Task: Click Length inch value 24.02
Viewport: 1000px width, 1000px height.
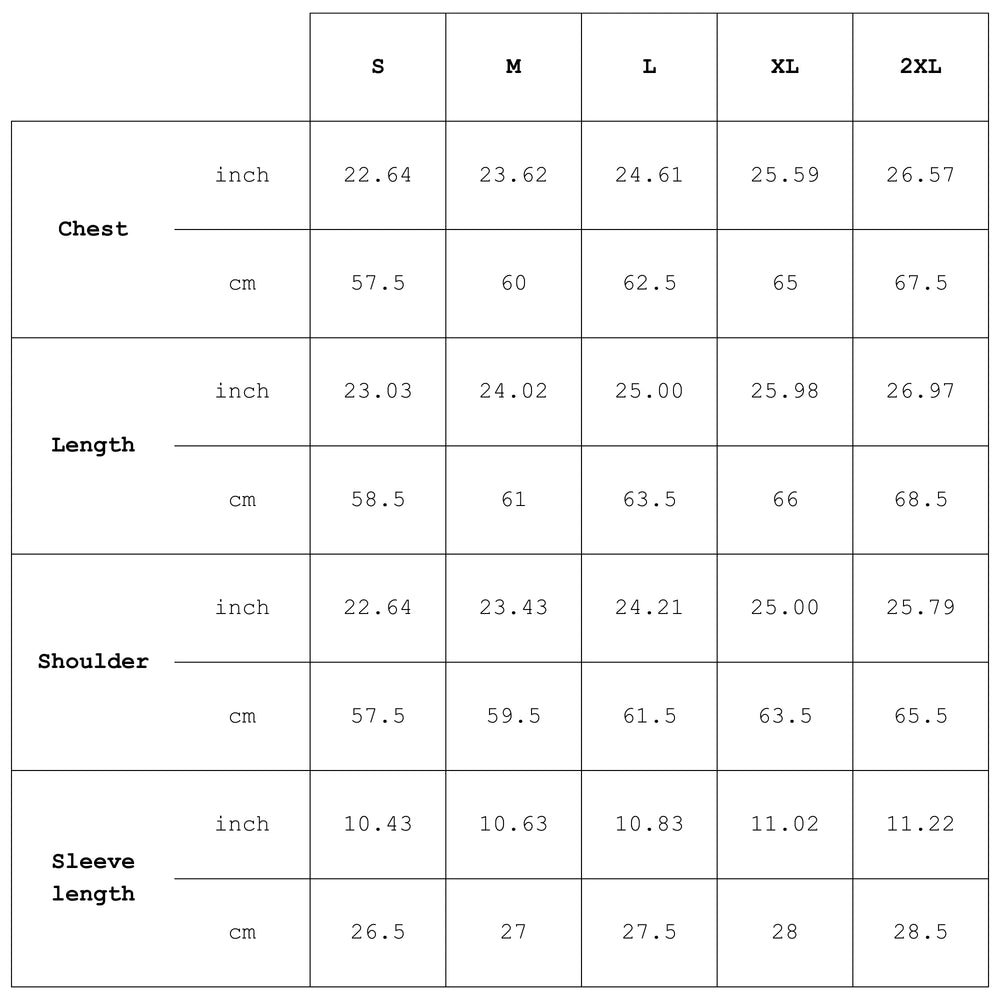Action: (x=513, y=391)
